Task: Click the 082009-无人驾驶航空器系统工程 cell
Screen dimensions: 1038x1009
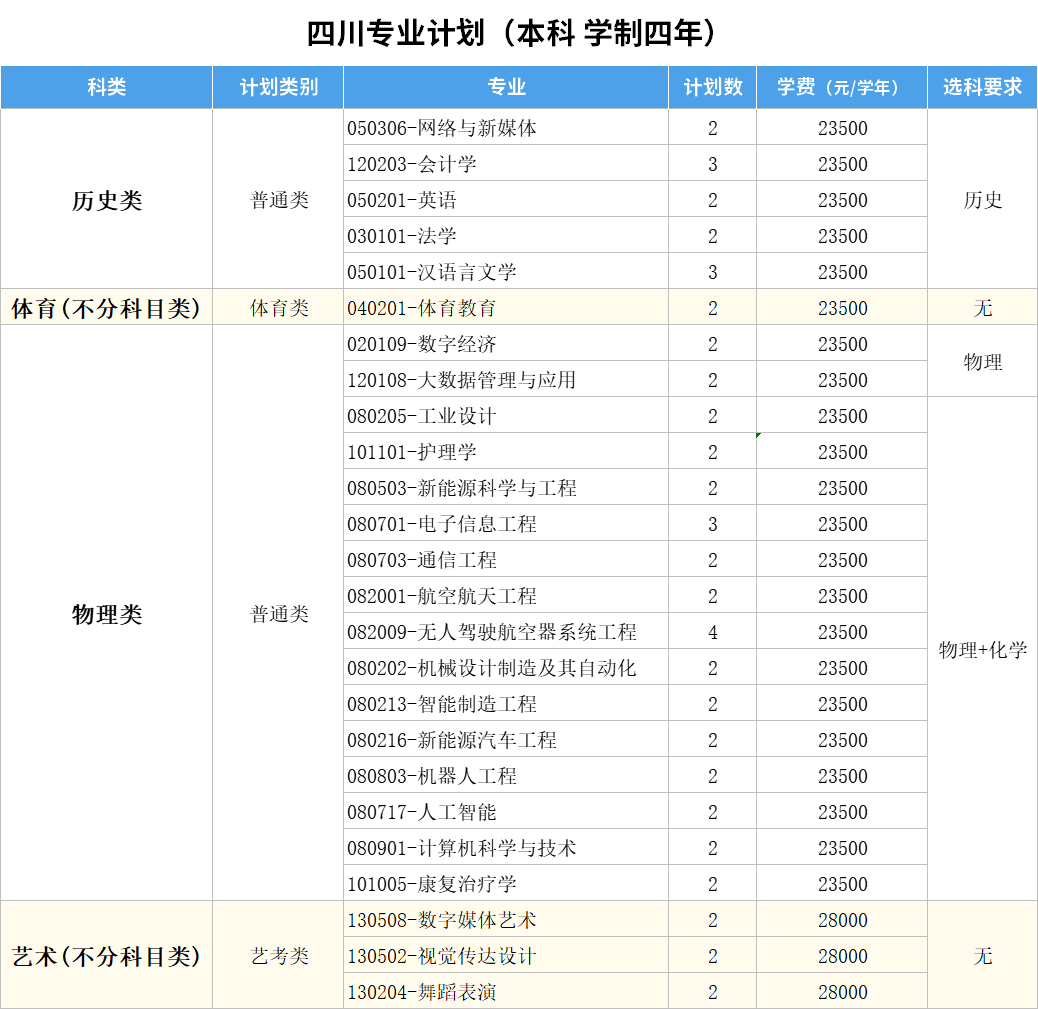Action: coord(492,632)
